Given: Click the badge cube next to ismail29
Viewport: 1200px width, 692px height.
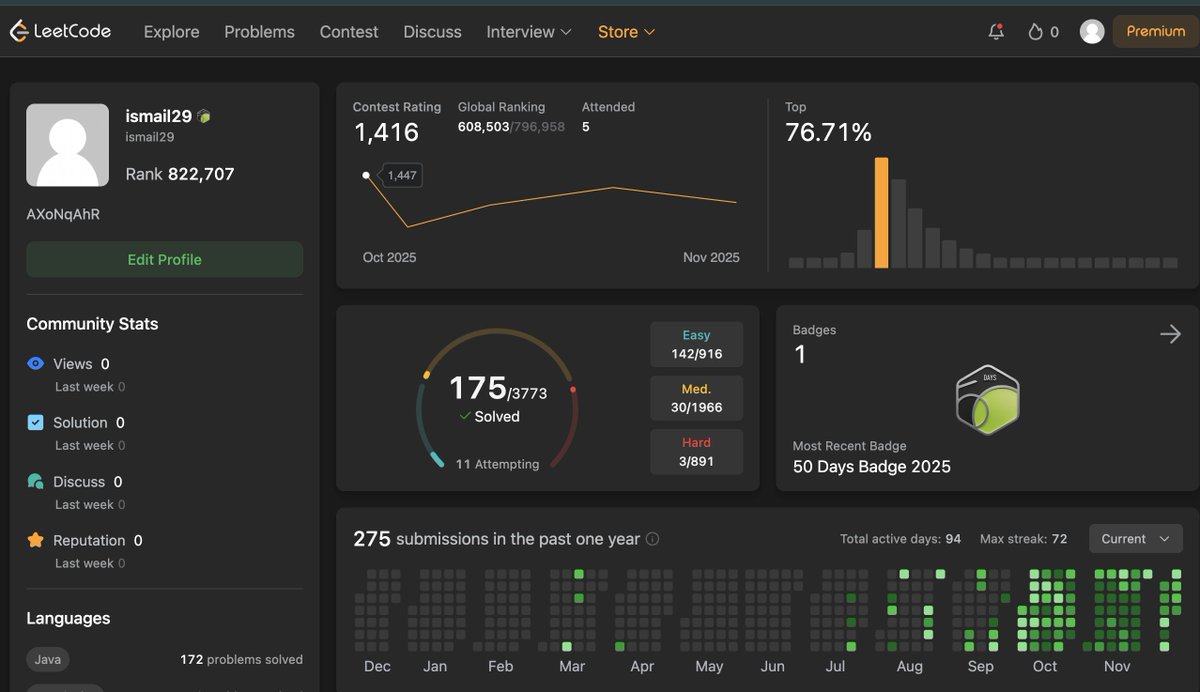Looking at the screenshot, I should tap(204, 116).
